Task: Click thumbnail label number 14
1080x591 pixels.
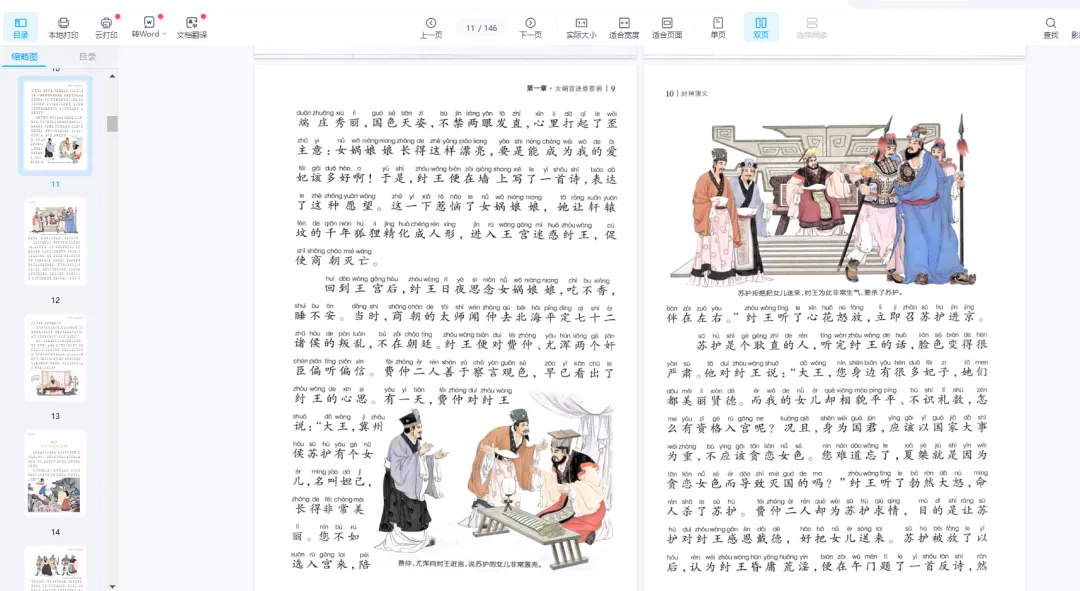Action: point(56,532)
